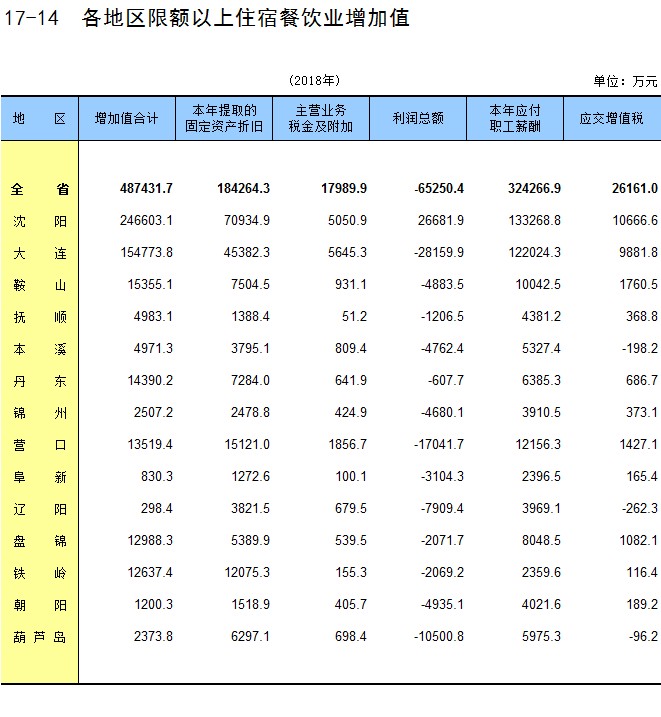
Task: Select the 利润总额 column header
Action: 418,118
